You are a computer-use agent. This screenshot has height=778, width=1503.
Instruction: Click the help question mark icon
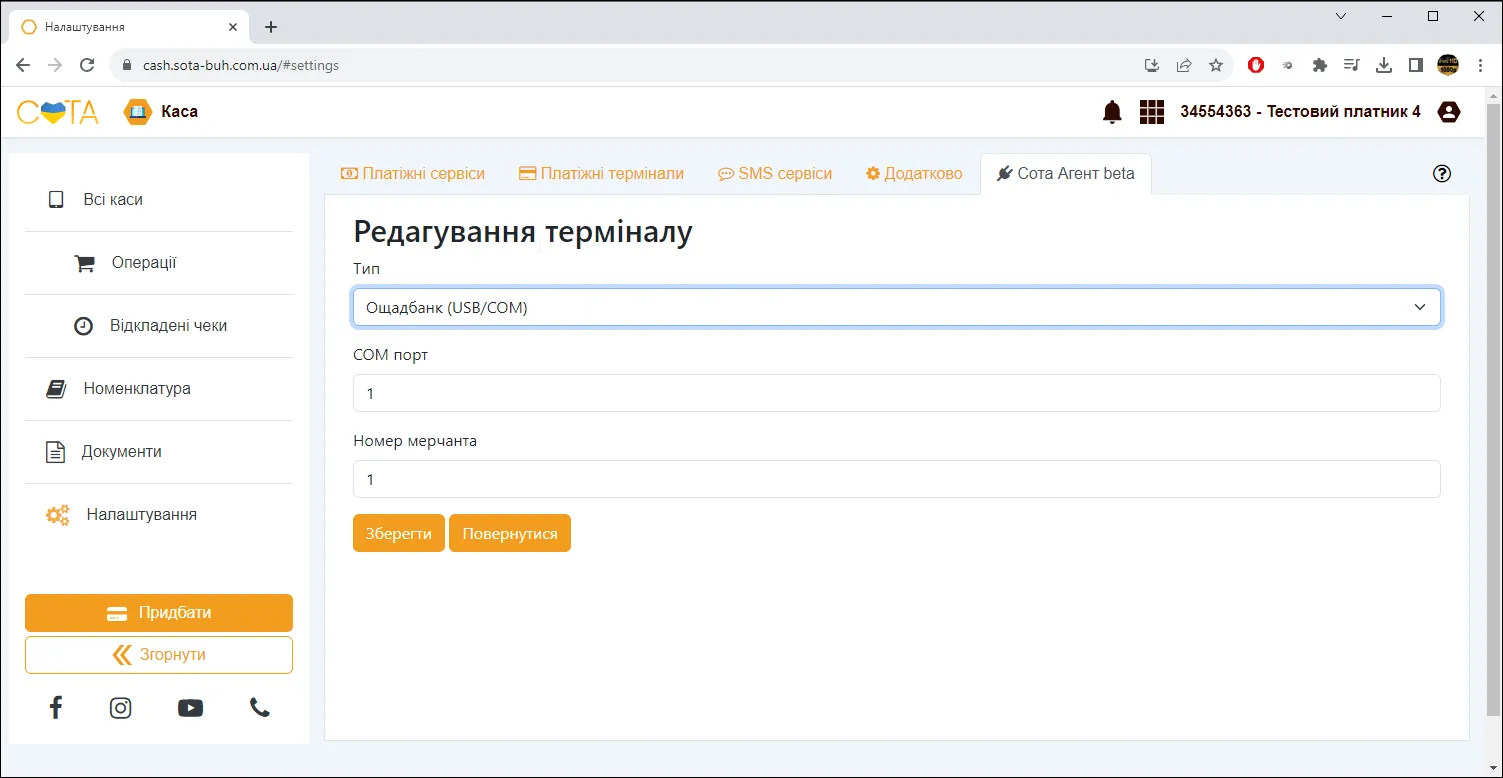tap(1442, 173)
